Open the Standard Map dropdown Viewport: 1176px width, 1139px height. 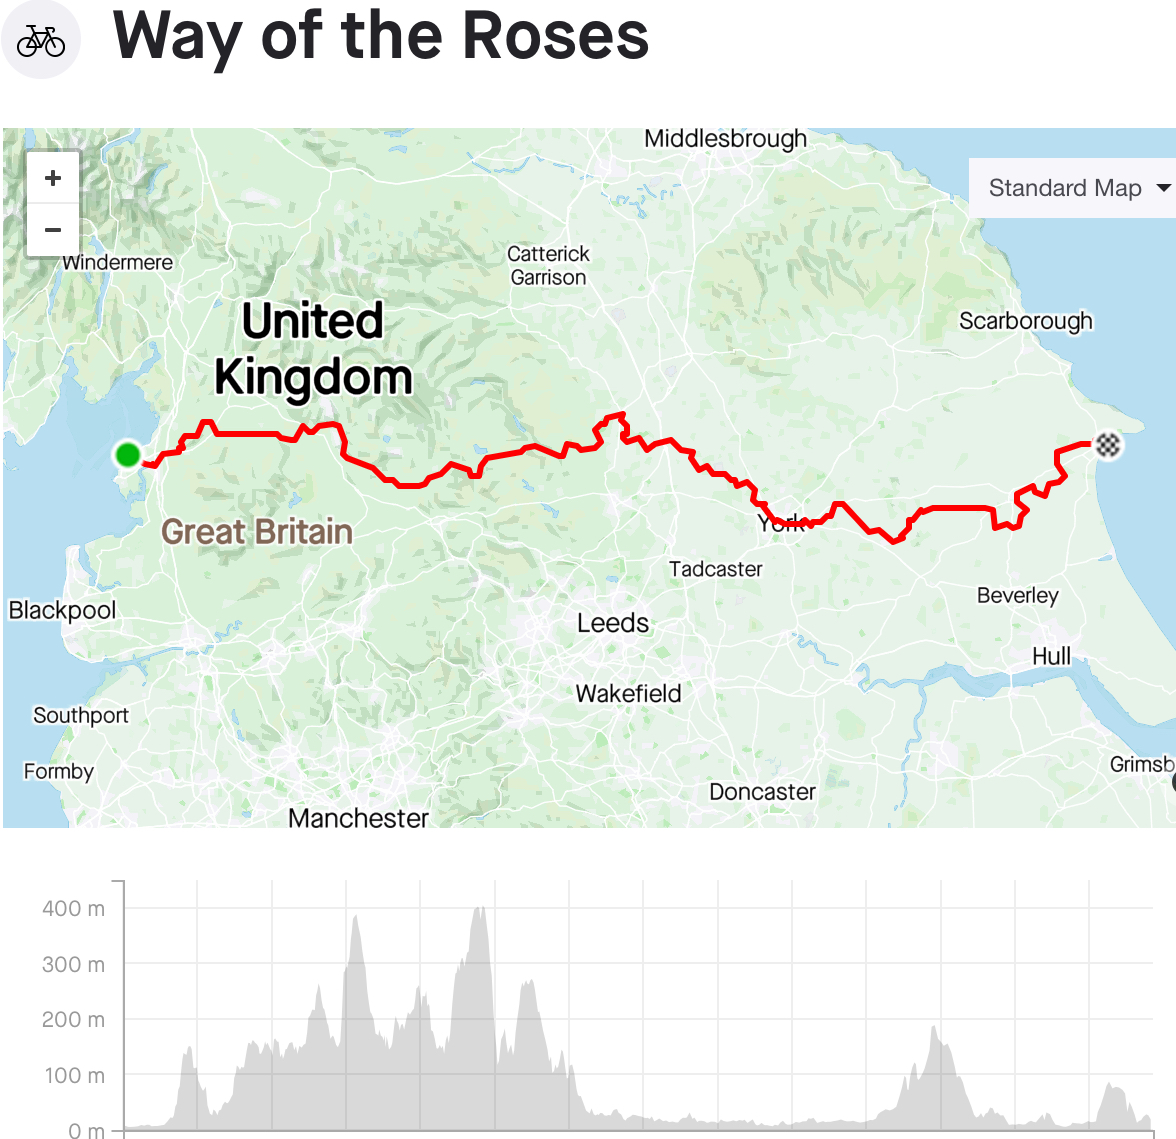tap(1072, 187)
